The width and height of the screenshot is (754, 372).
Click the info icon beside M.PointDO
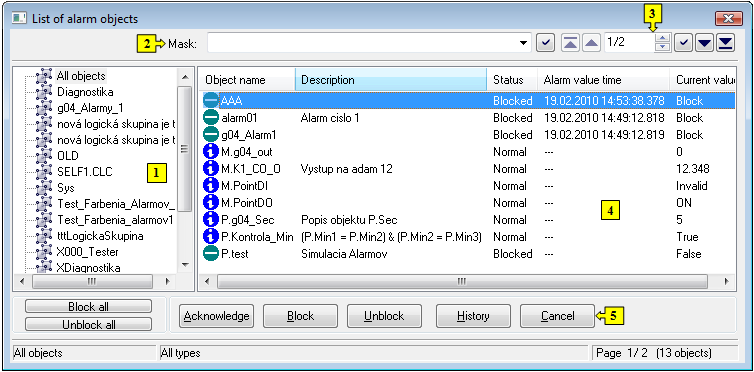pyautogui.click(x=211, y=203)
